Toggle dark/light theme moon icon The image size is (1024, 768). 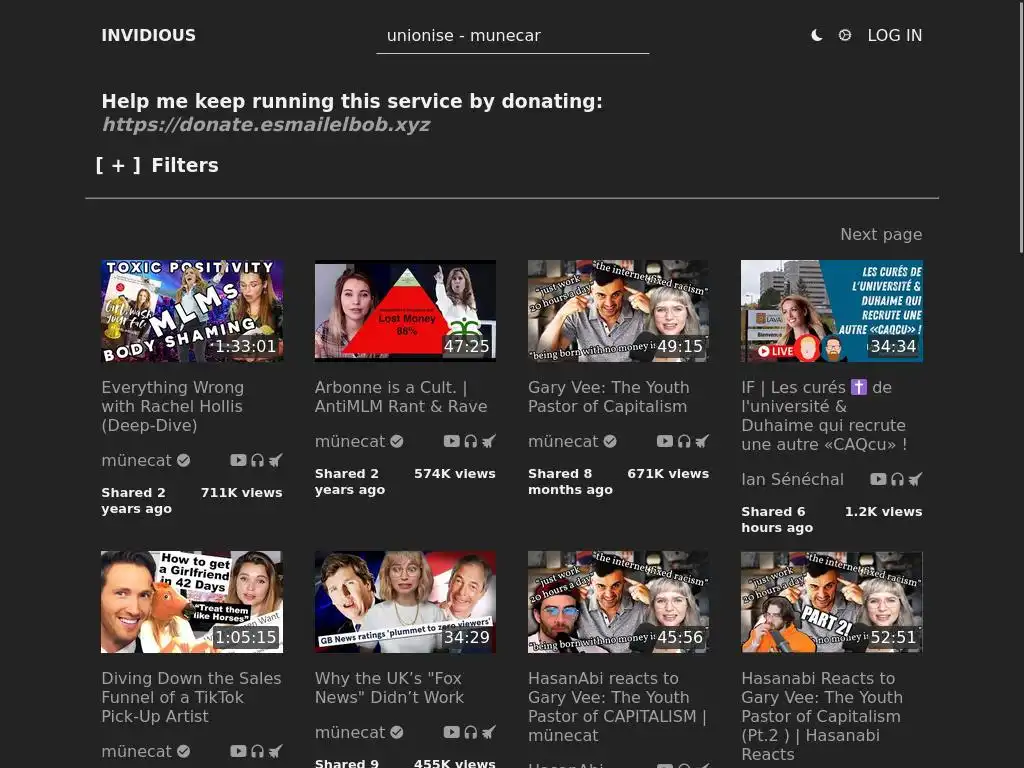point(816,35)
